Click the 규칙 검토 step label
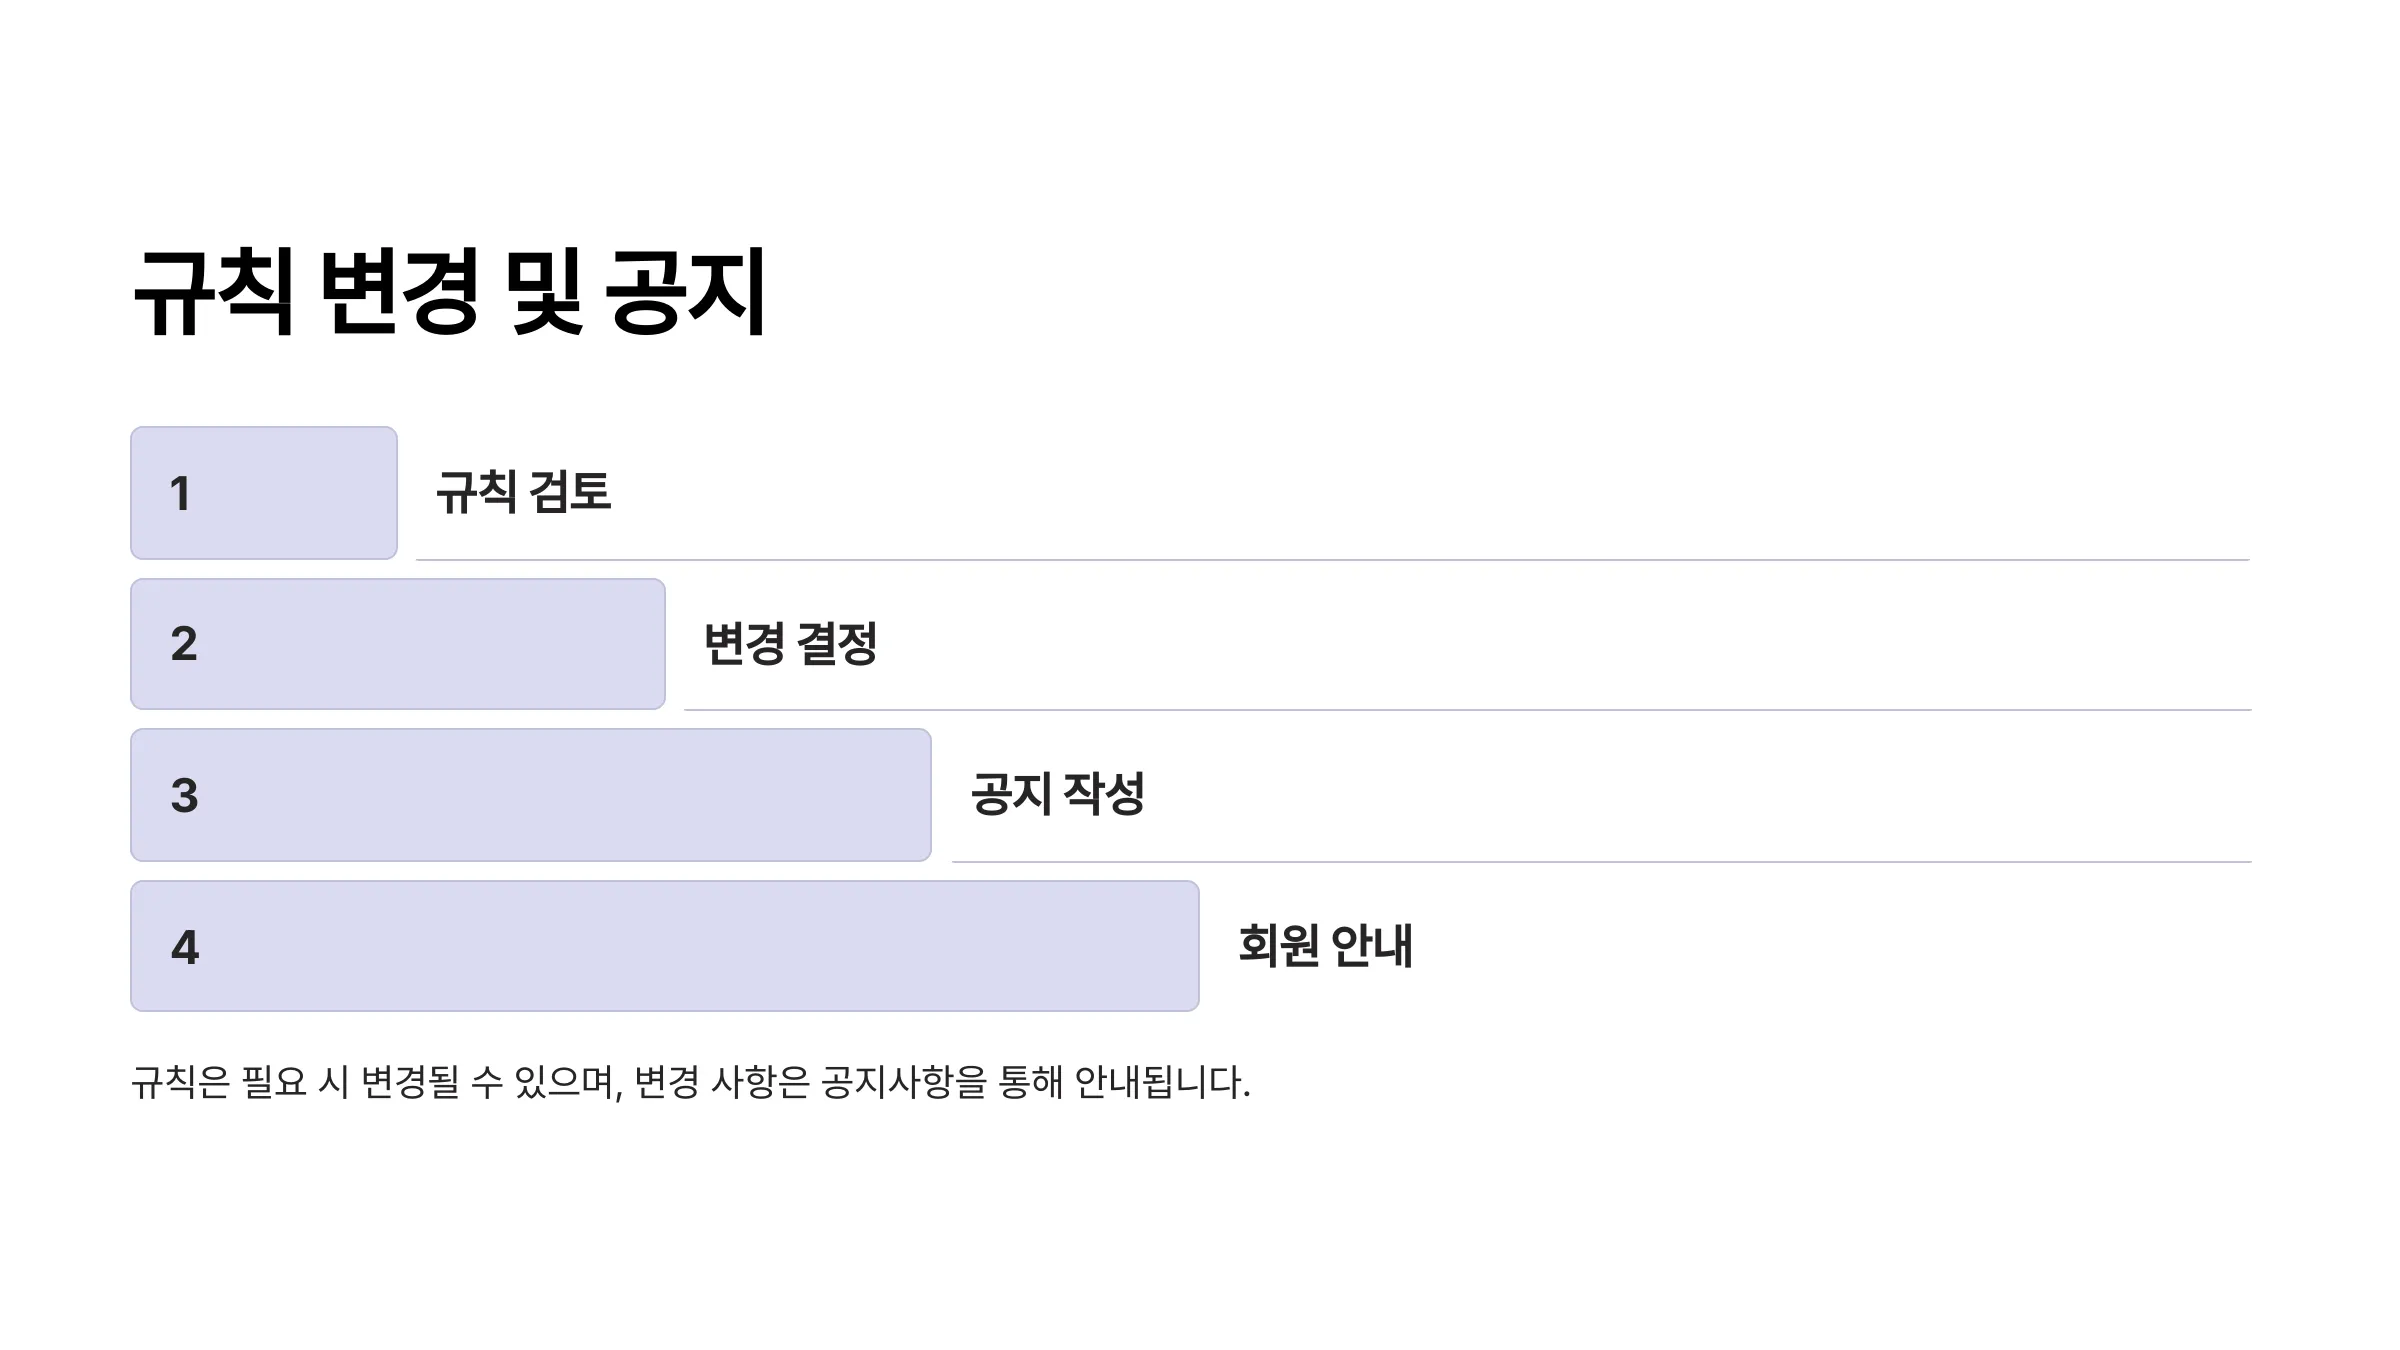This screenshot has height=1350, width=2400. coord(523,492)
